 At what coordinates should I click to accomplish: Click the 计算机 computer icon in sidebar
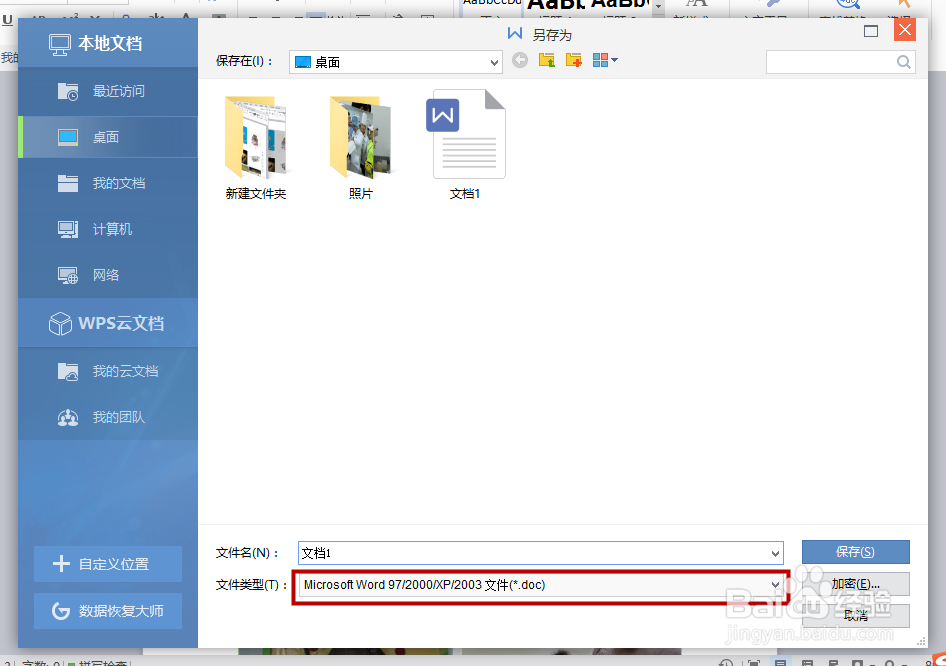click(x=68, y=229)
